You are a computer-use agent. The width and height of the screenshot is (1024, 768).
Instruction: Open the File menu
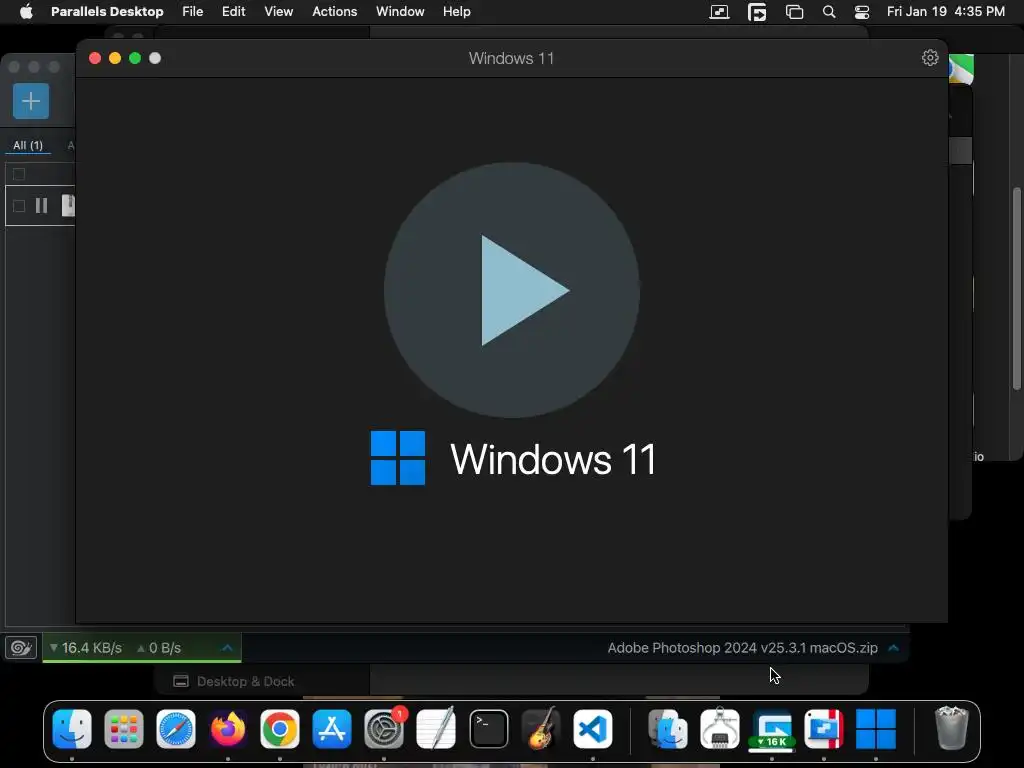point(193,12)
